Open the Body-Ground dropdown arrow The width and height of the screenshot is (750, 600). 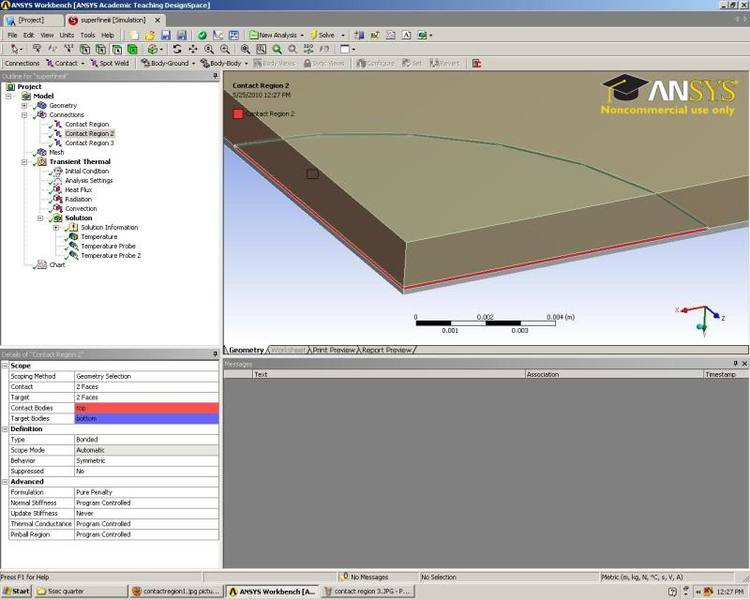[x=193, y=63]
